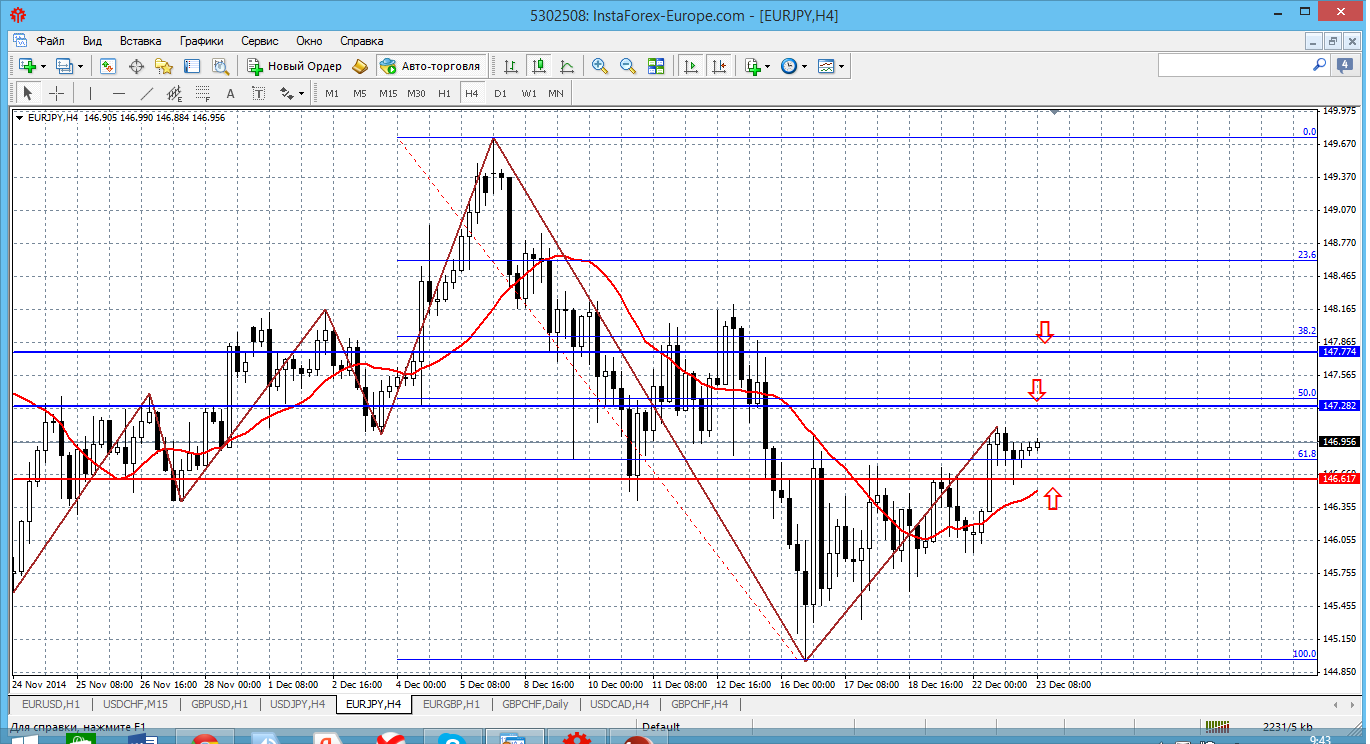This screenshot has height=744, width=1370.
Task: Switch to the M1 timeframe
Action: 332,93
